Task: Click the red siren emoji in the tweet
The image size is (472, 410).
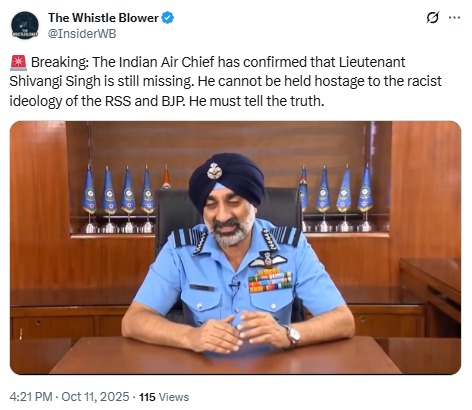Action: [x=18, y=63]
